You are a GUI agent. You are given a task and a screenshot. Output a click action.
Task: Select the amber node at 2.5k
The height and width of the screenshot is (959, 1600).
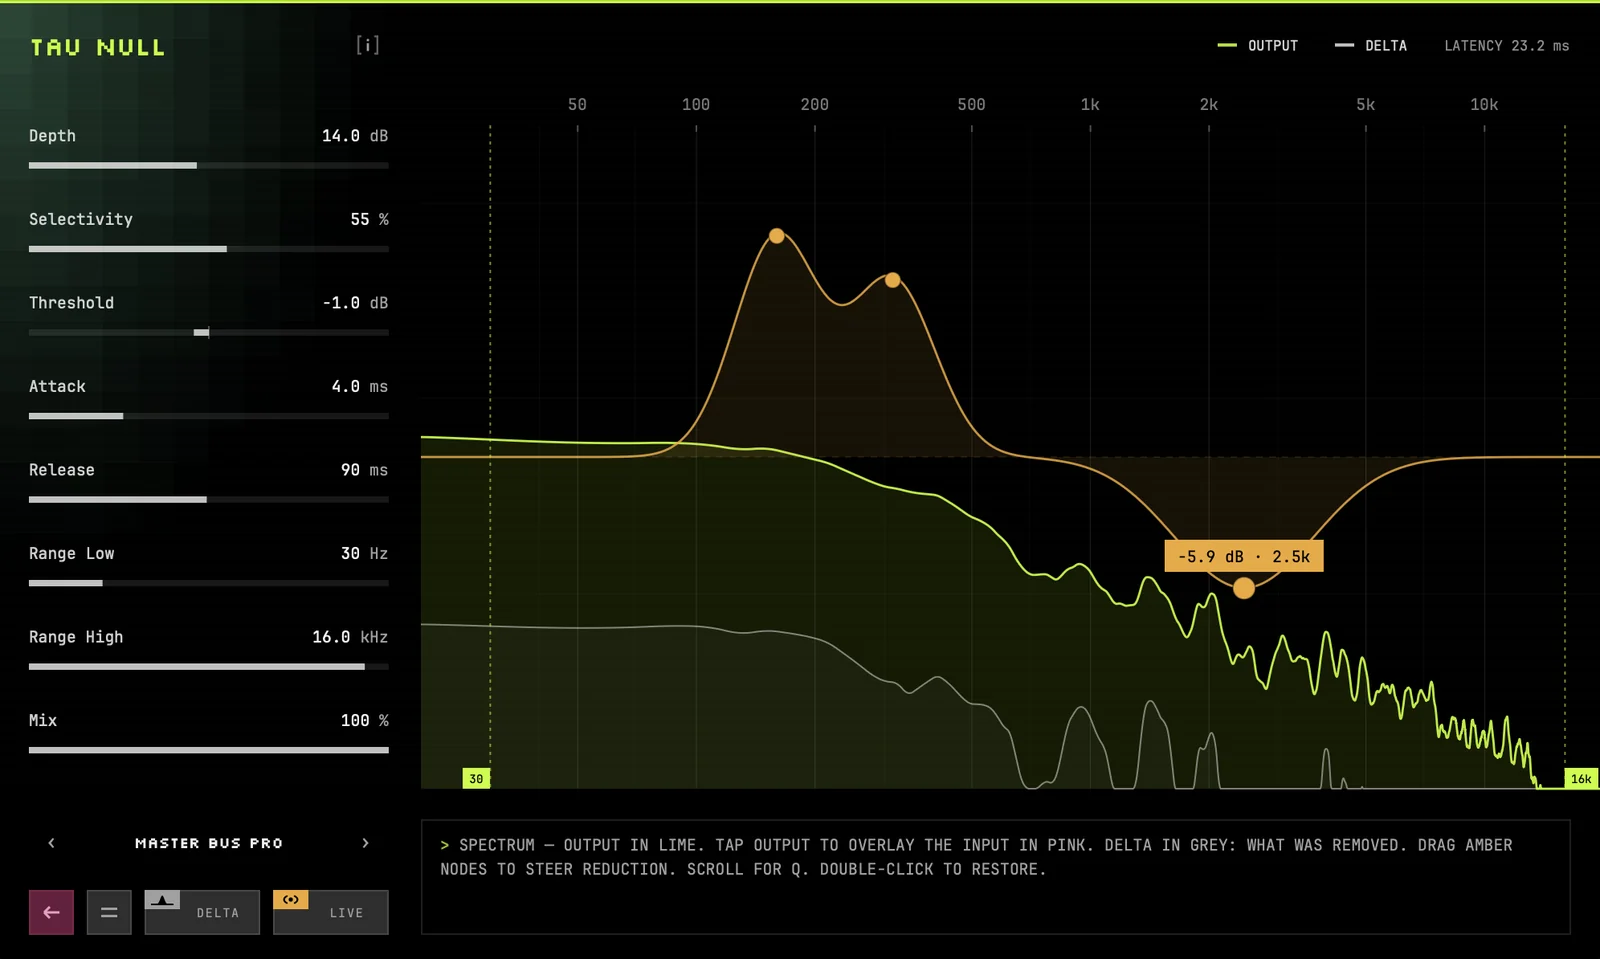1244,588
